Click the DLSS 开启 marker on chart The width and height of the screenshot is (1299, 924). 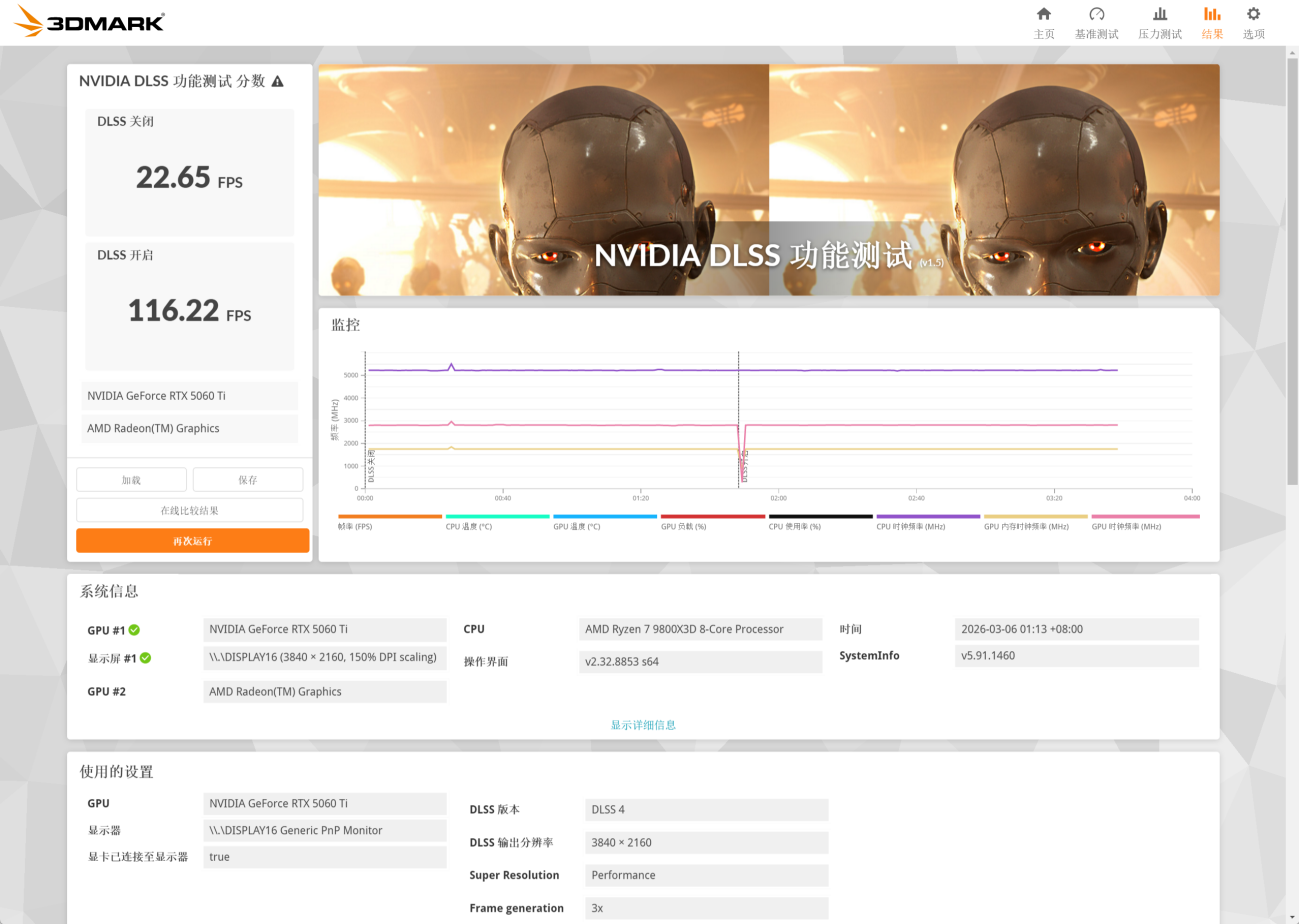coord(742,465)
